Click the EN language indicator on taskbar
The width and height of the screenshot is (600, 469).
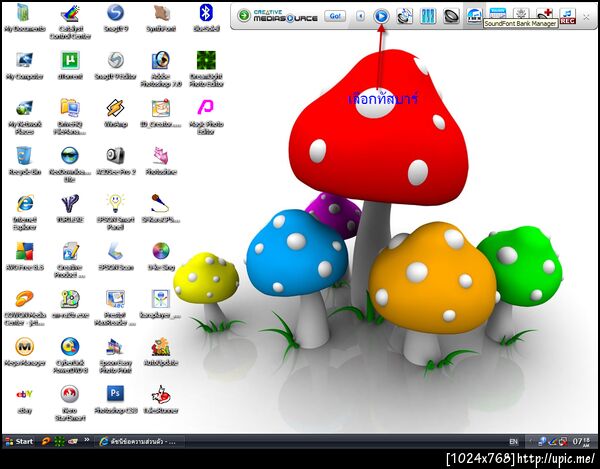coord(514,442)
